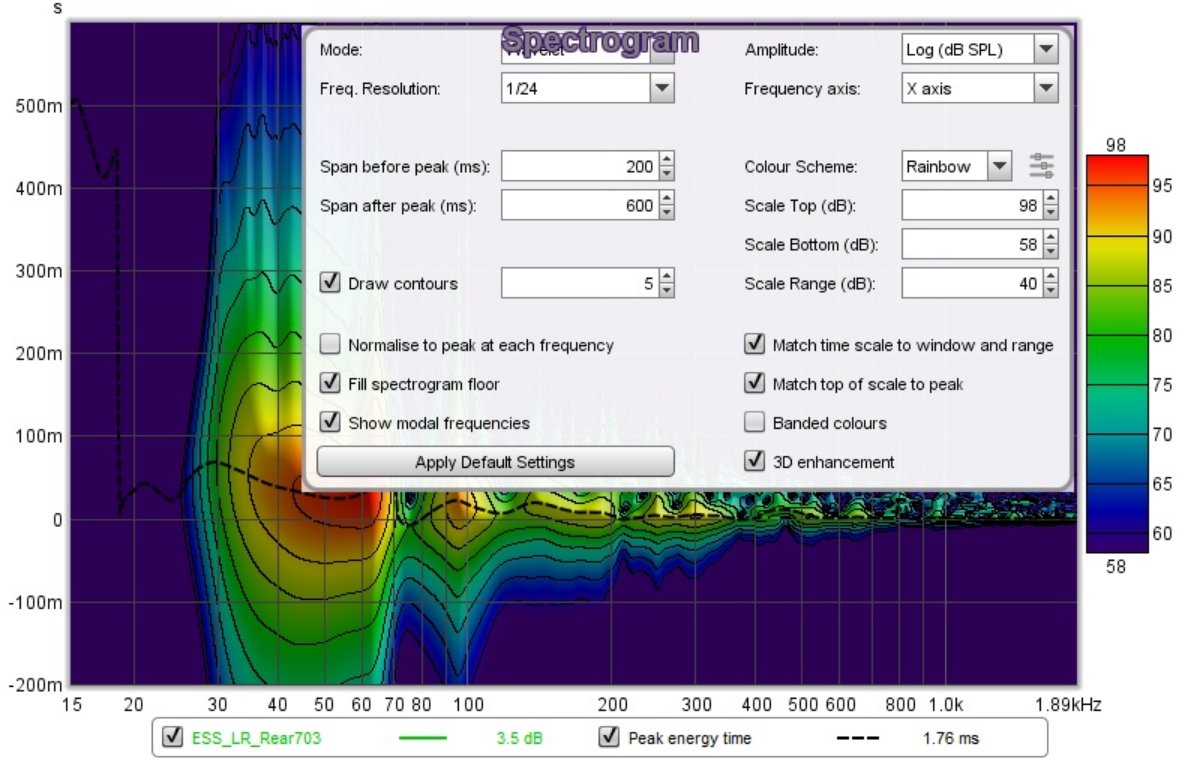
Task: Open the Freq. Resolution dropdown
Action: pos(662,89)
